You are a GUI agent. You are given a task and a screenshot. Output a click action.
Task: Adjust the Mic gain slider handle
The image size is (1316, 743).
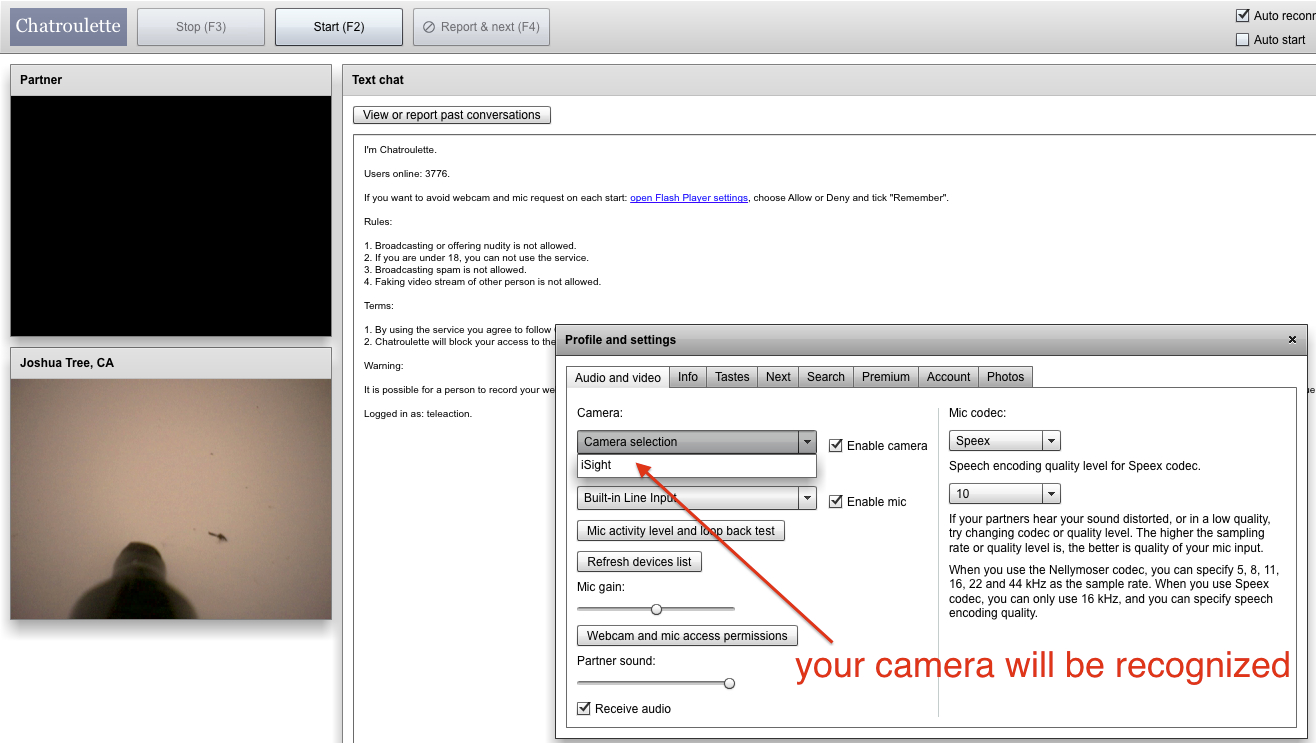tap(657, 609)
